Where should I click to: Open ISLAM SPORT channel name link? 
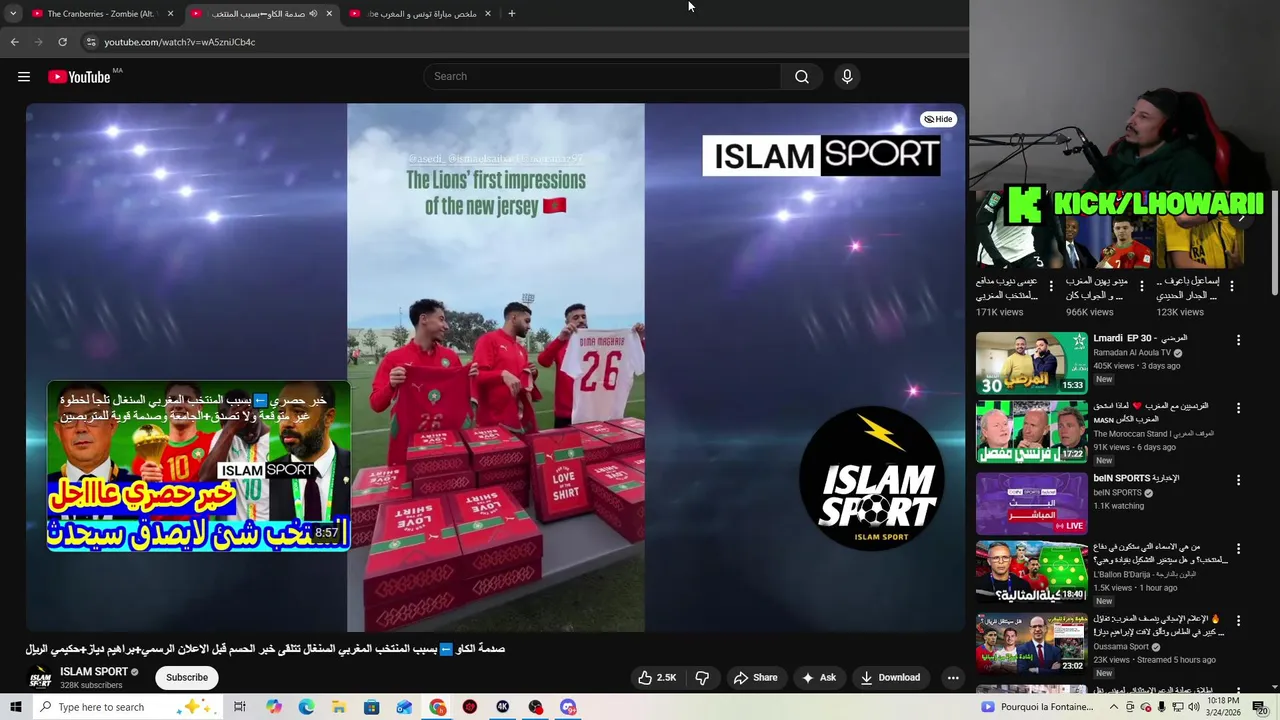click(x=94, y=672)
